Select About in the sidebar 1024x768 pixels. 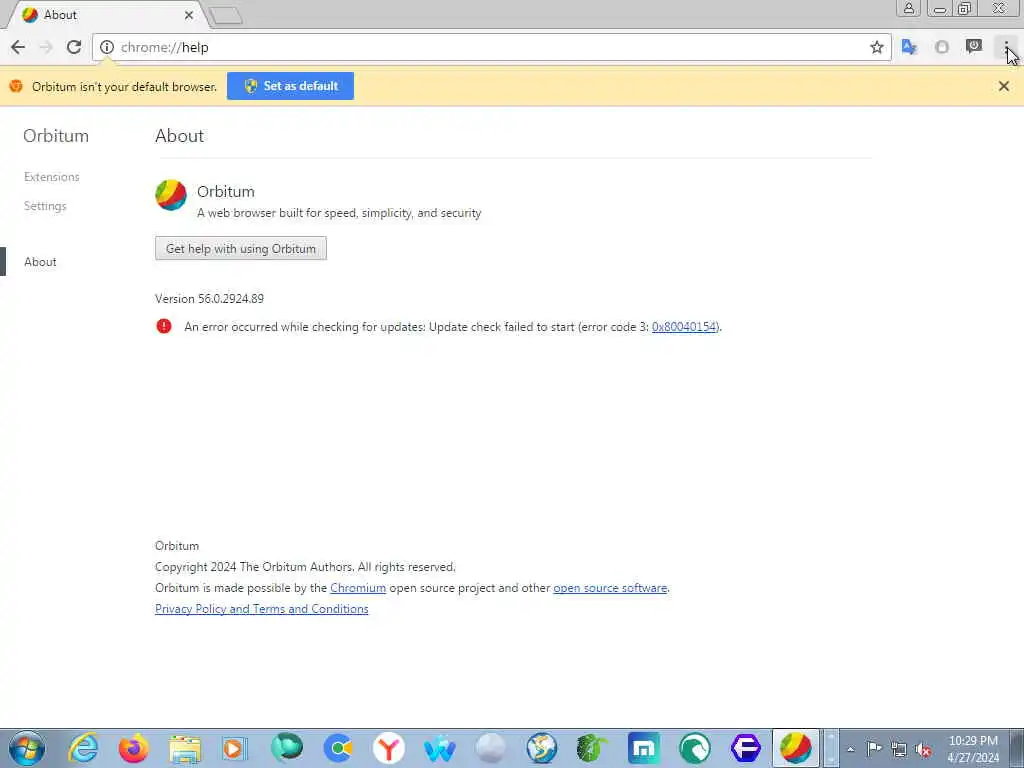[x=40, y=262]
